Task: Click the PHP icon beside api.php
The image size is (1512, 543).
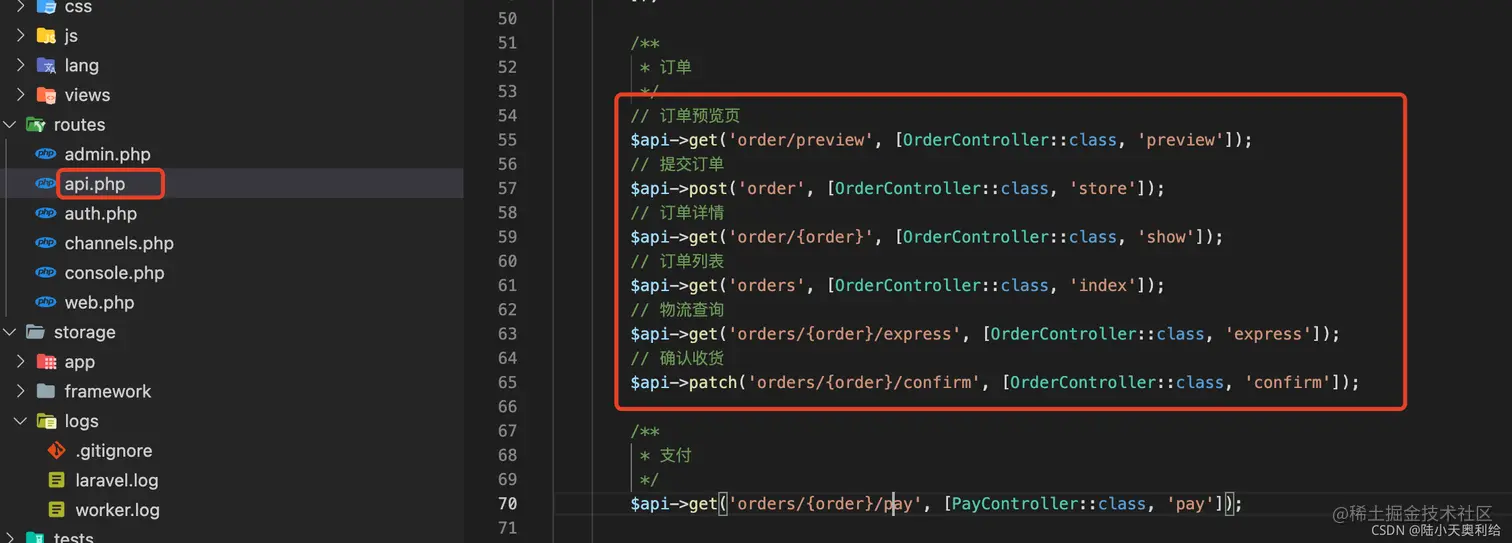Action: [x=46, y=184]
